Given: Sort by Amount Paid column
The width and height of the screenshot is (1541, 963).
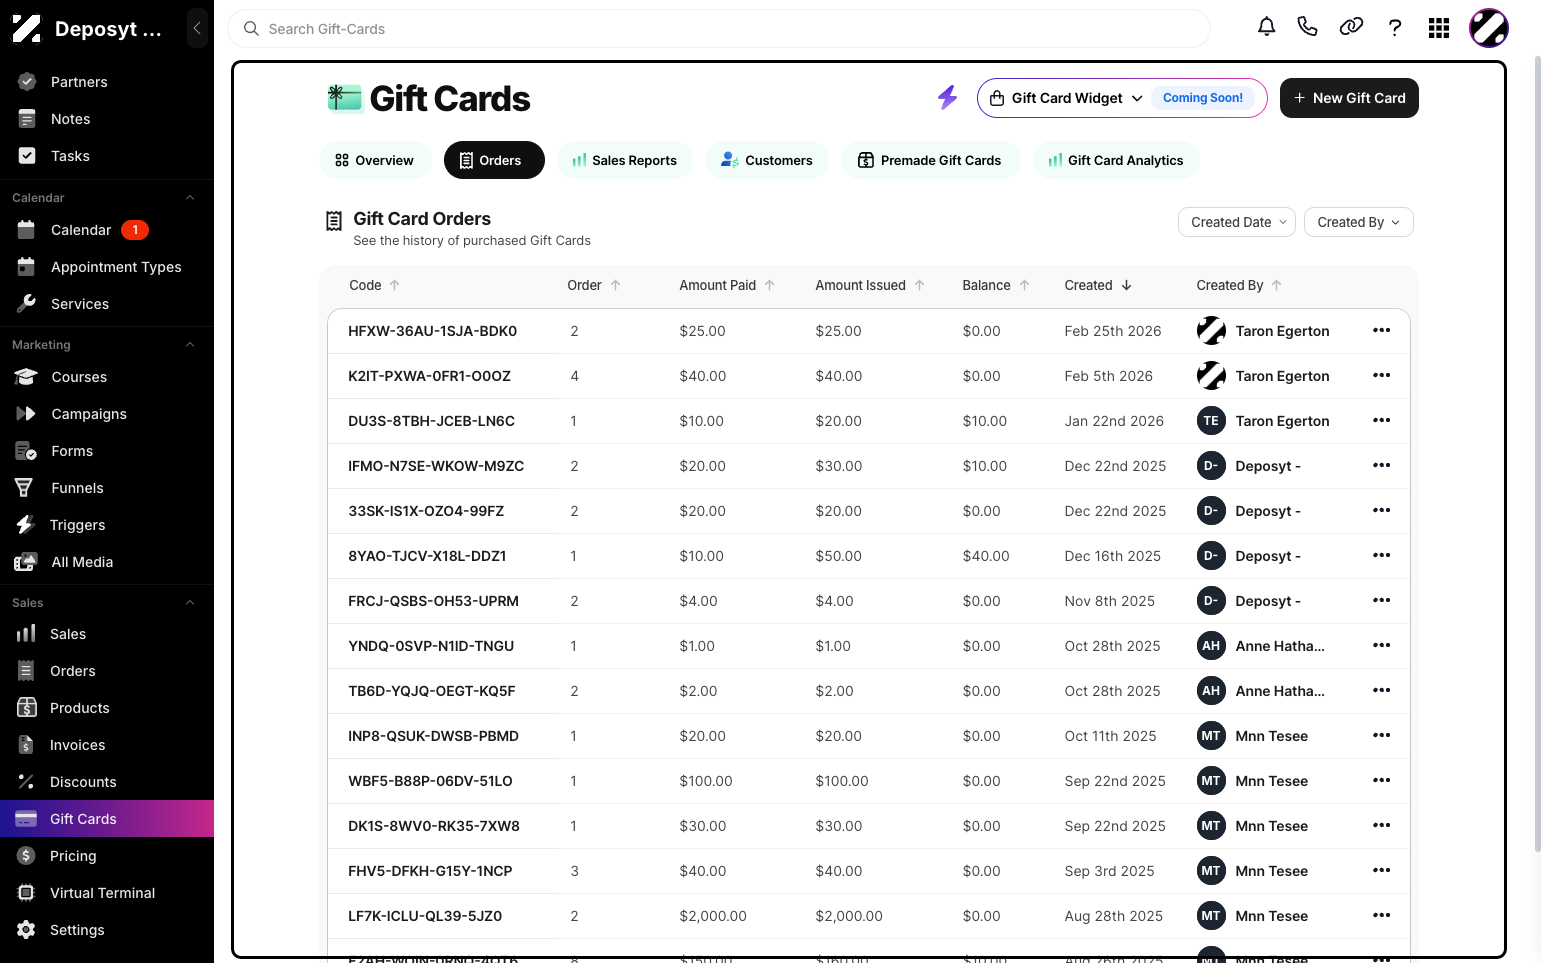Looking at the screenshot, I should (727, 285).
